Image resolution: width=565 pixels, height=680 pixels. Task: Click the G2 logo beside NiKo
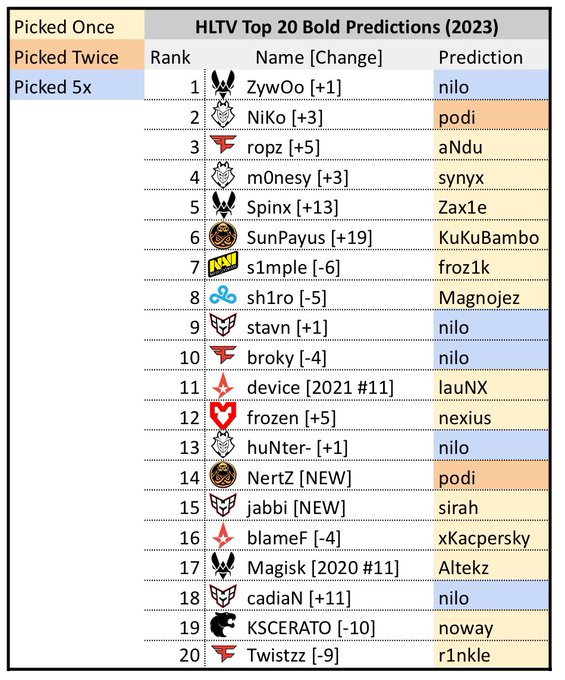223,115
